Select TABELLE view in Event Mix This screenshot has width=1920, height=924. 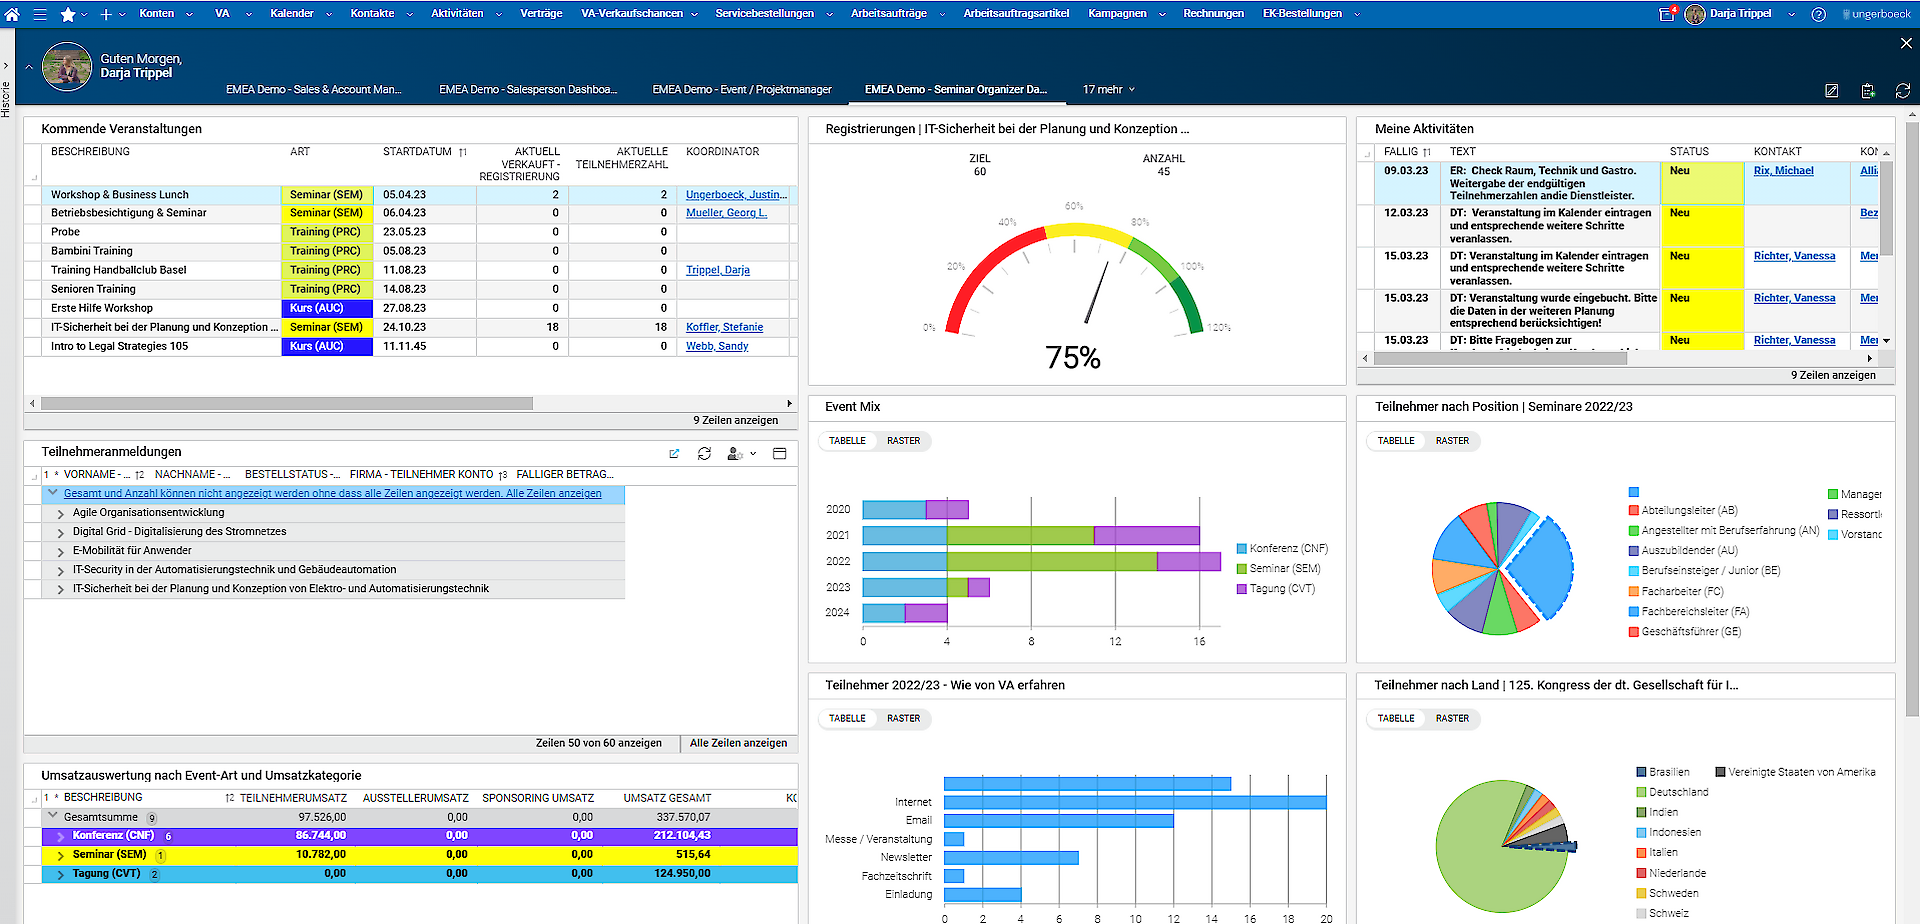pos(847,441)
